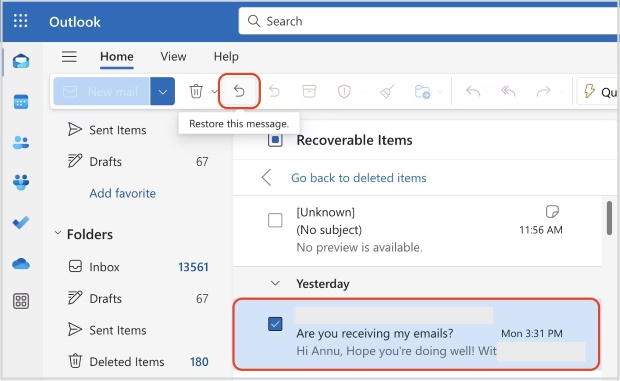The height and width of the screenshot is (381, 620).
Task: Open the Delete options dropdown arrow
Action: point(214,92)
